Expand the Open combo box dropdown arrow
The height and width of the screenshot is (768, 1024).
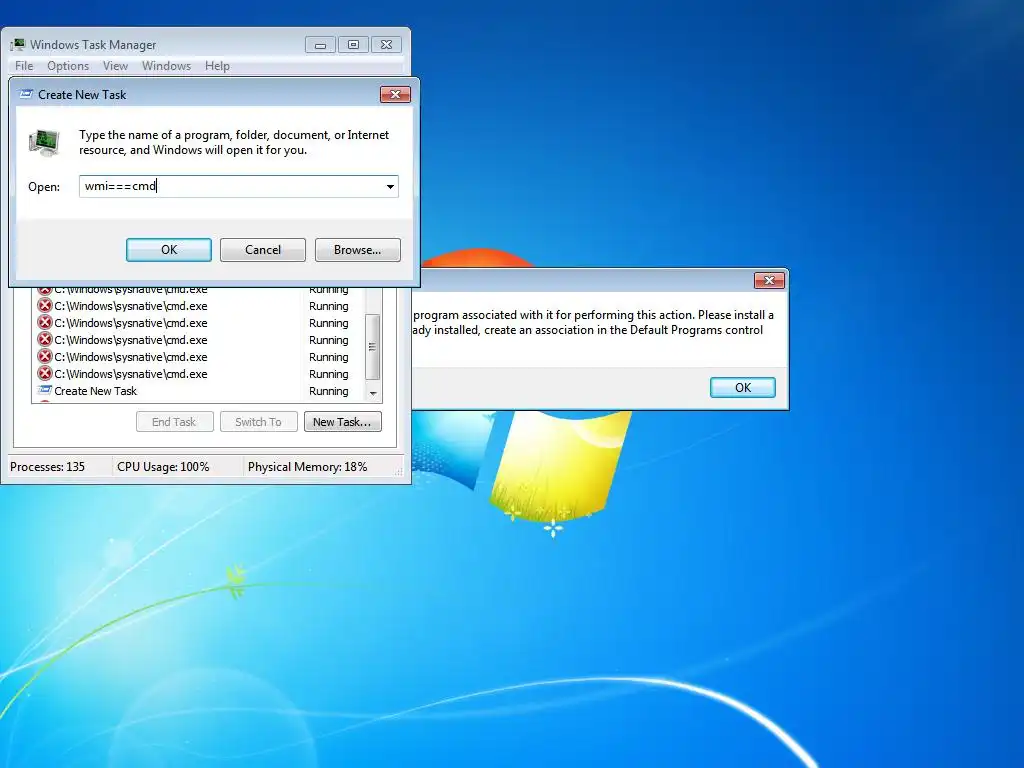pyautogui.click(x=390, y=187)
